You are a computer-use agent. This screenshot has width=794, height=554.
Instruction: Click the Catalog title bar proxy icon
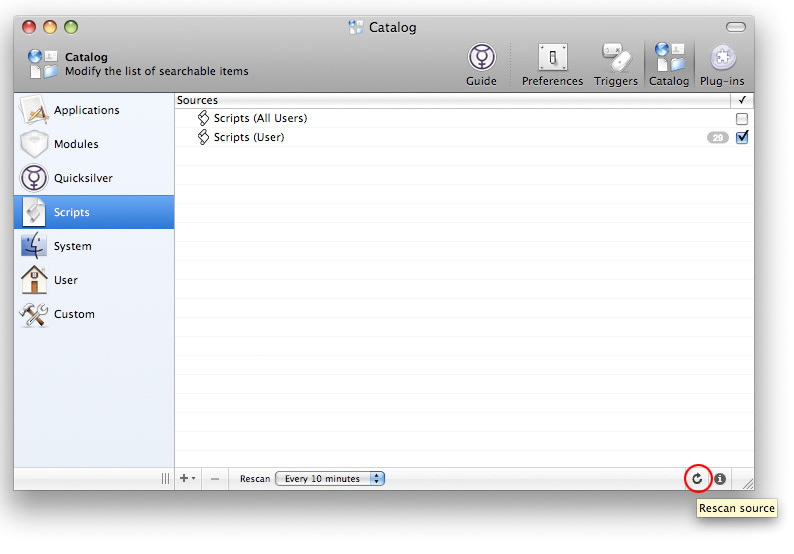pos(356,27)
